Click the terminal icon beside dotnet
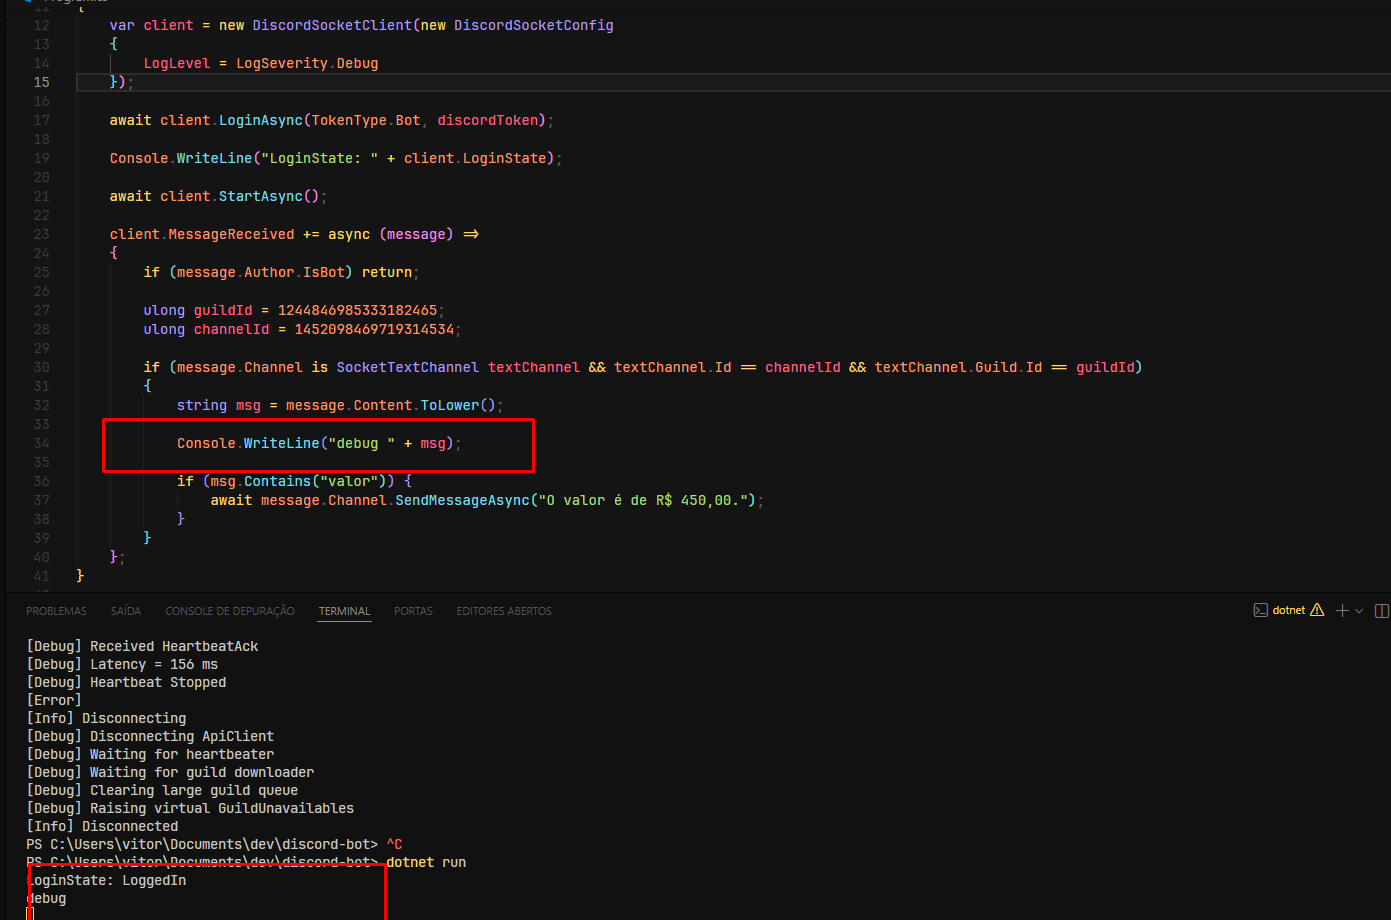This screenshot has width=1391, height=920. tap(1260, 610)
